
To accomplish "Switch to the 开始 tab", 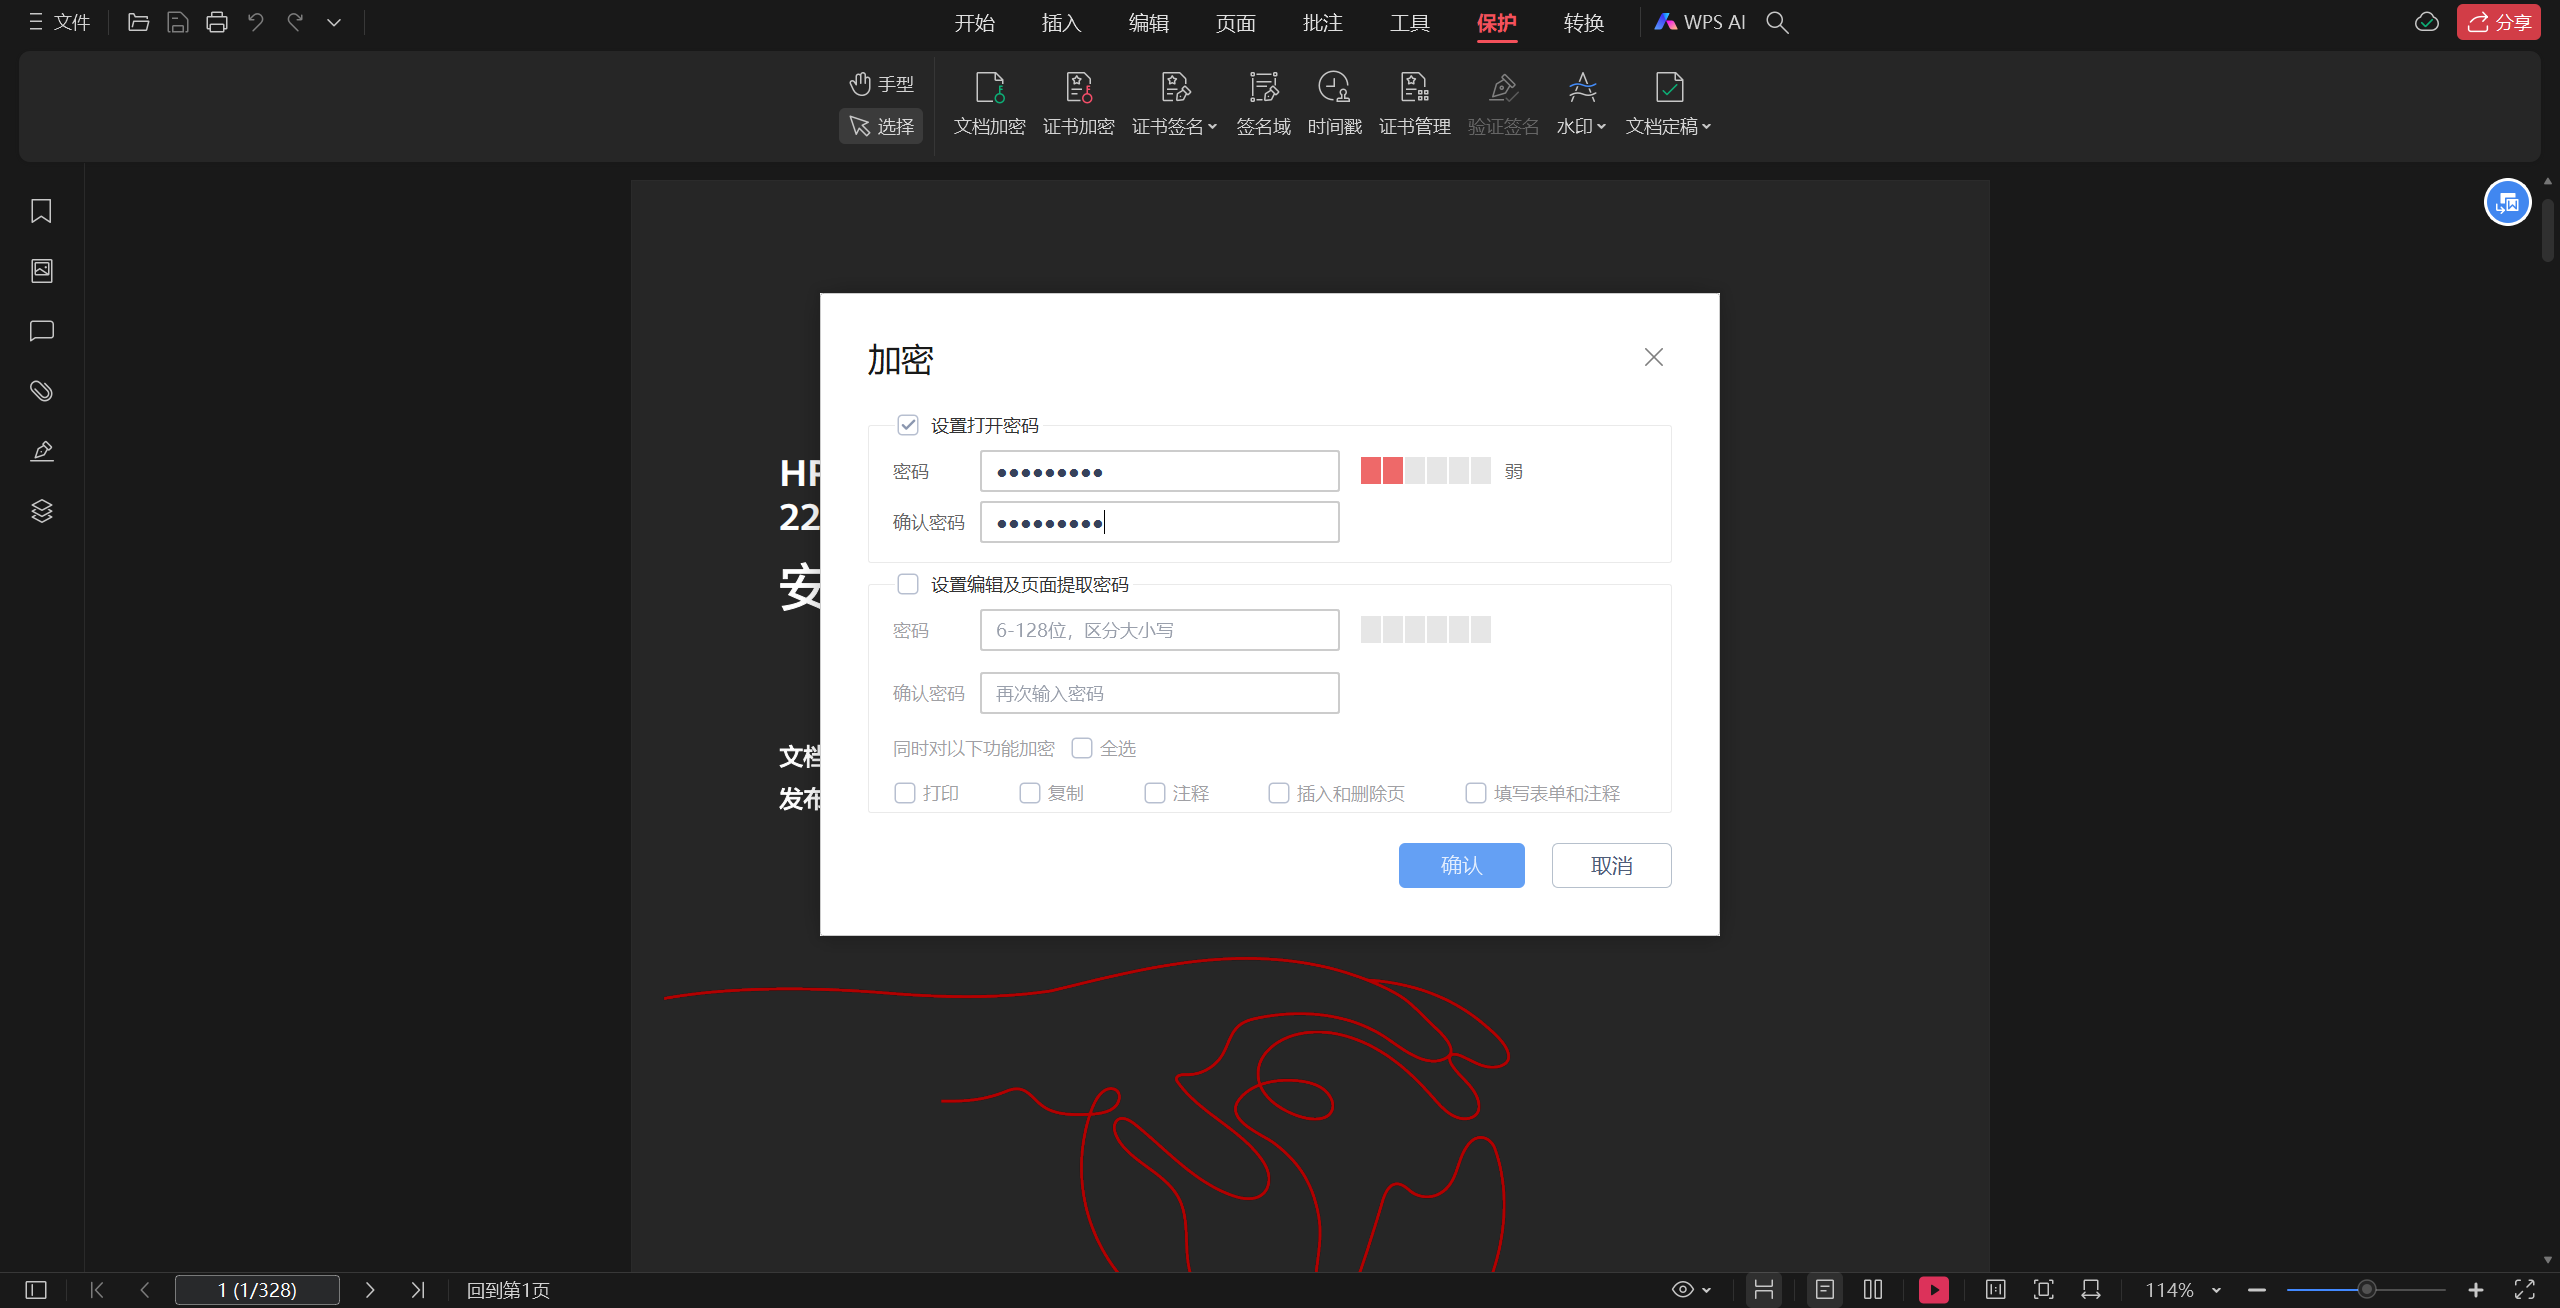I will coord(974,22).
